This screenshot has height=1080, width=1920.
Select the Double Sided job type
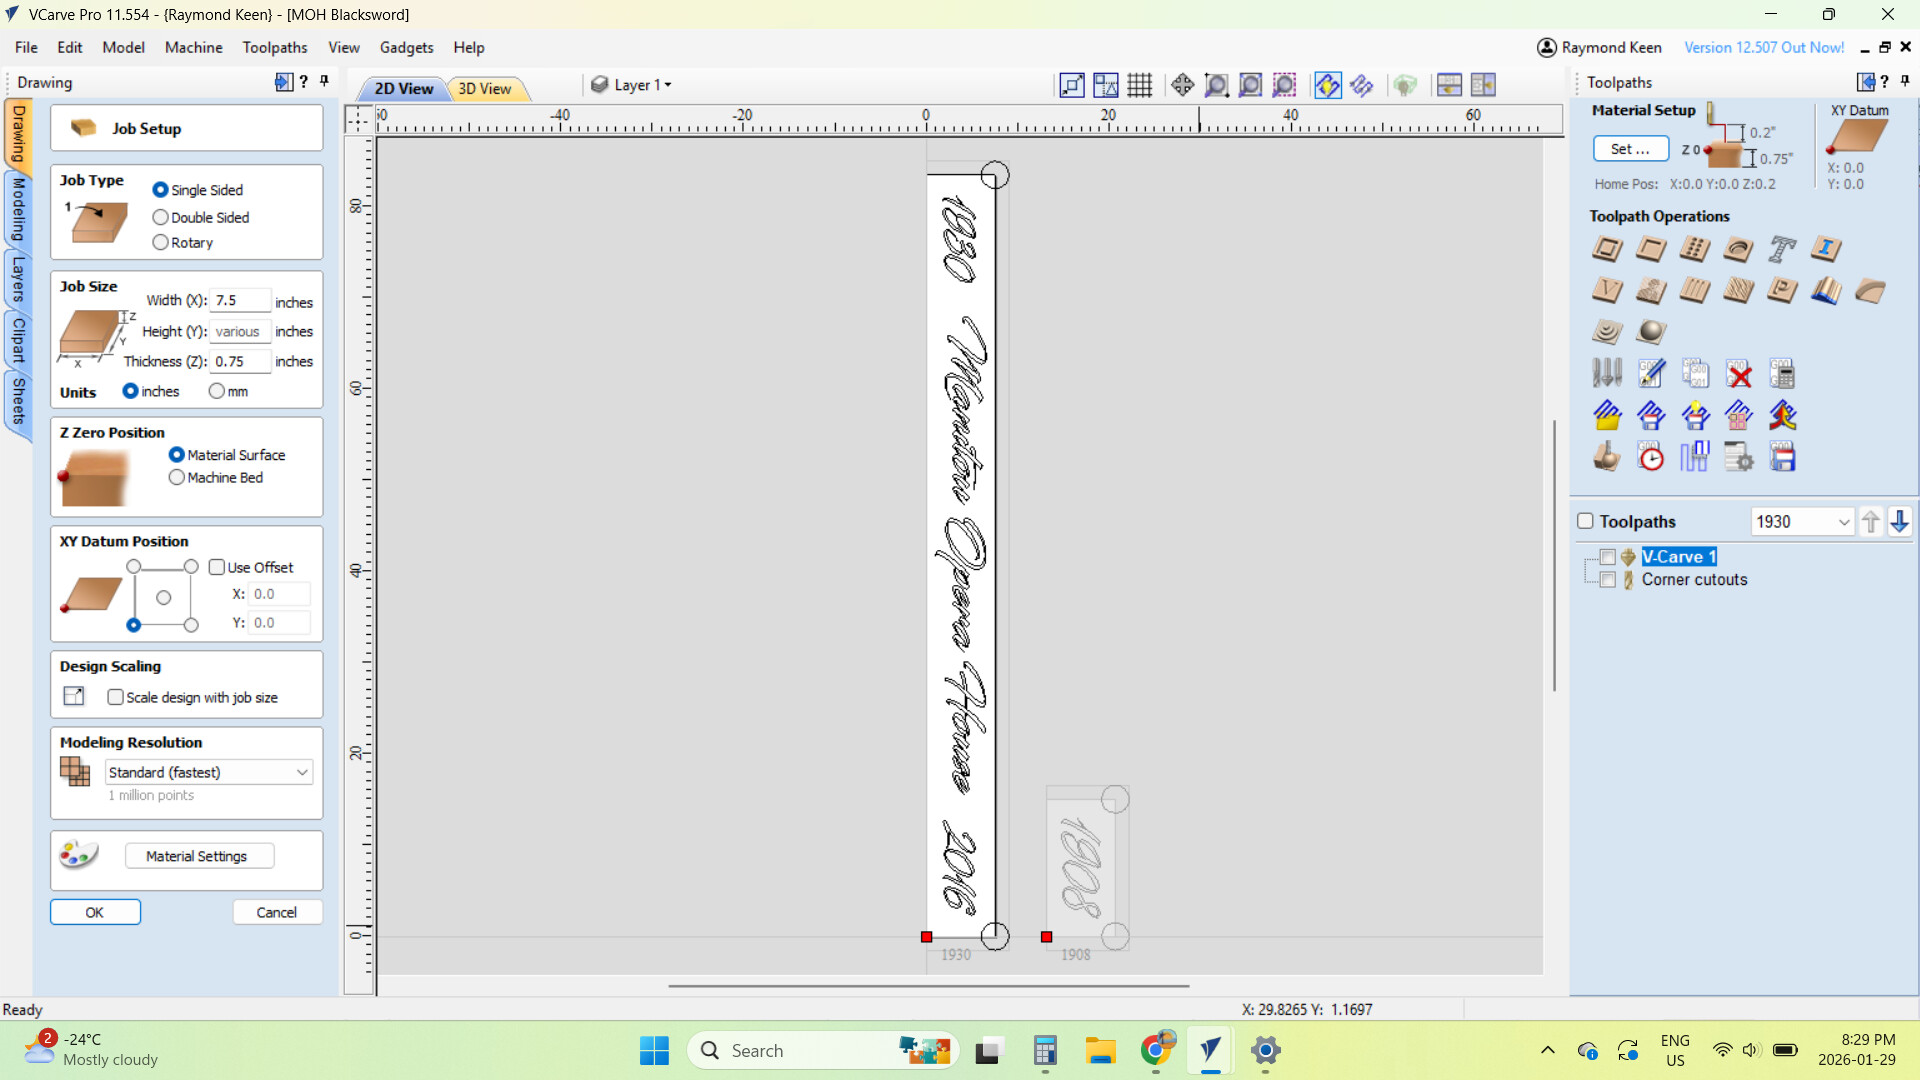(x=161, y=217)
